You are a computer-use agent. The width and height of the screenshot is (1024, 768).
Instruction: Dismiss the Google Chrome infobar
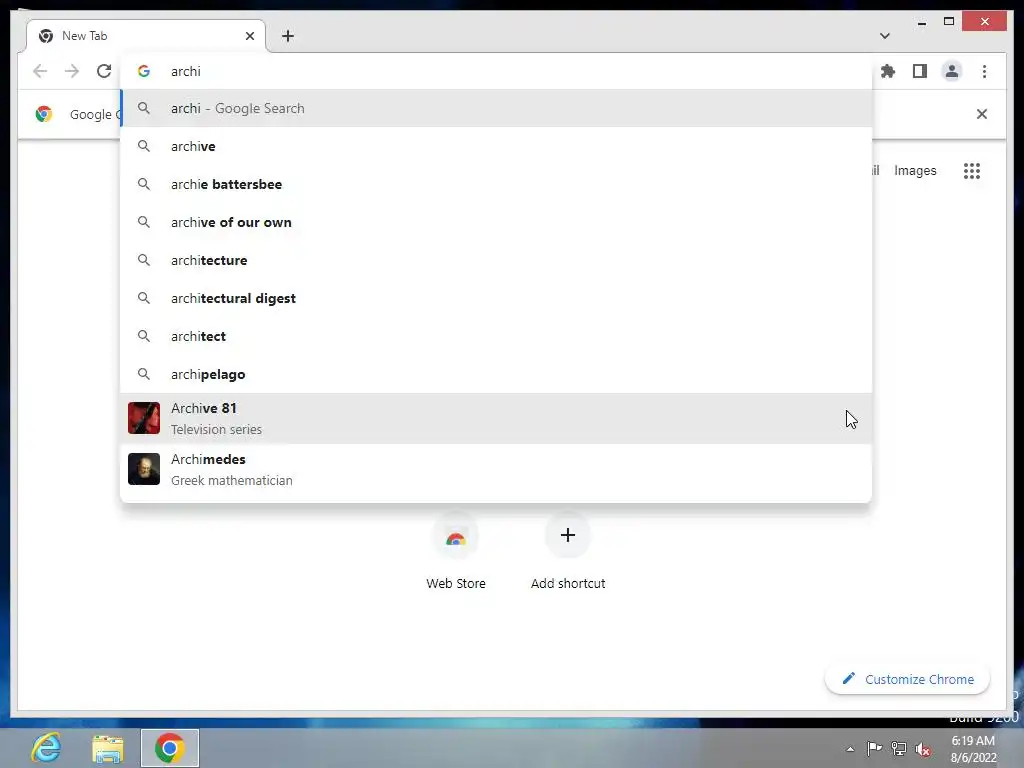click(982, 114)
